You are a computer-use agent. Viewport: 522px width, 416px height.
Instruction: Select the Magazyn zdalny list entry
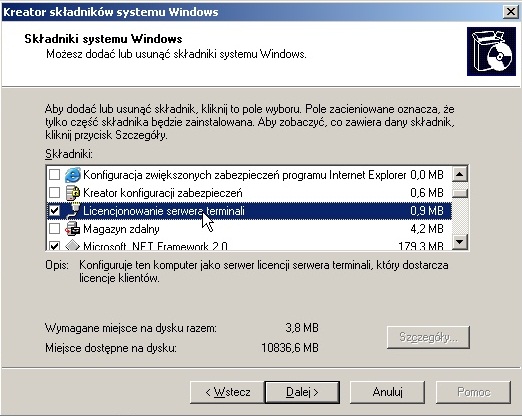point(247,229)
